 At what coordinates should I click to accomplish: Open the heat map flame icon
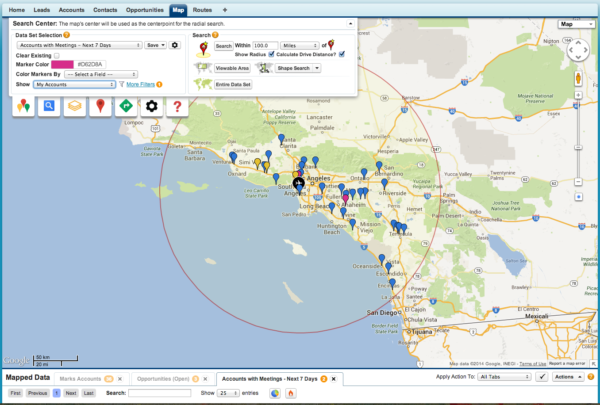coord(290,393)
